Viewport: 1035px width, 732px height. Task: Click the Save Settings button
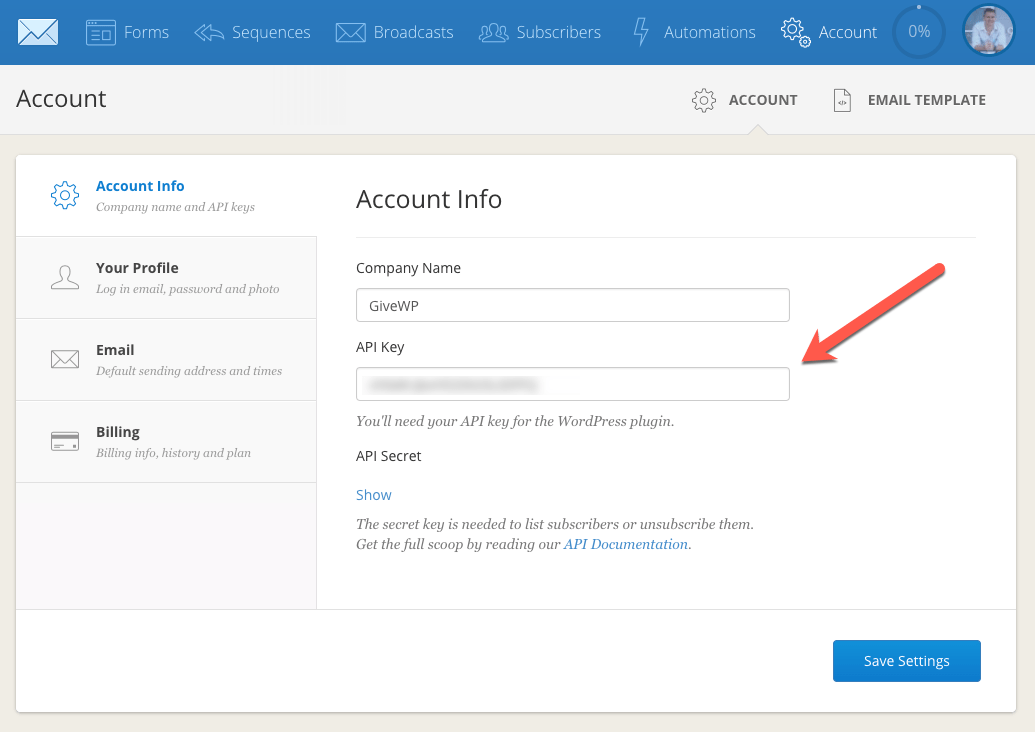pos(906,660)
